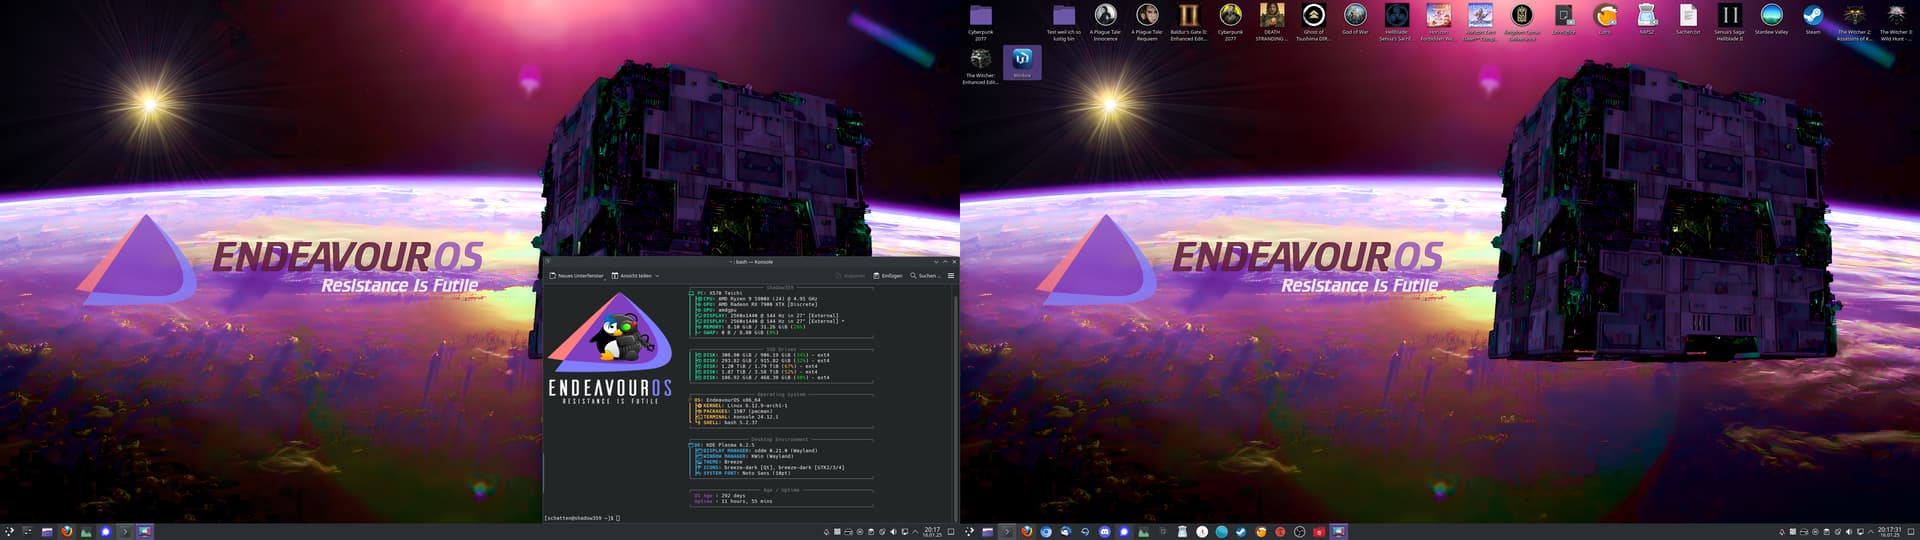Launch Baldur's Gate II Enhanced Edition icon

pyautogui.click(x=1189, y=21)
